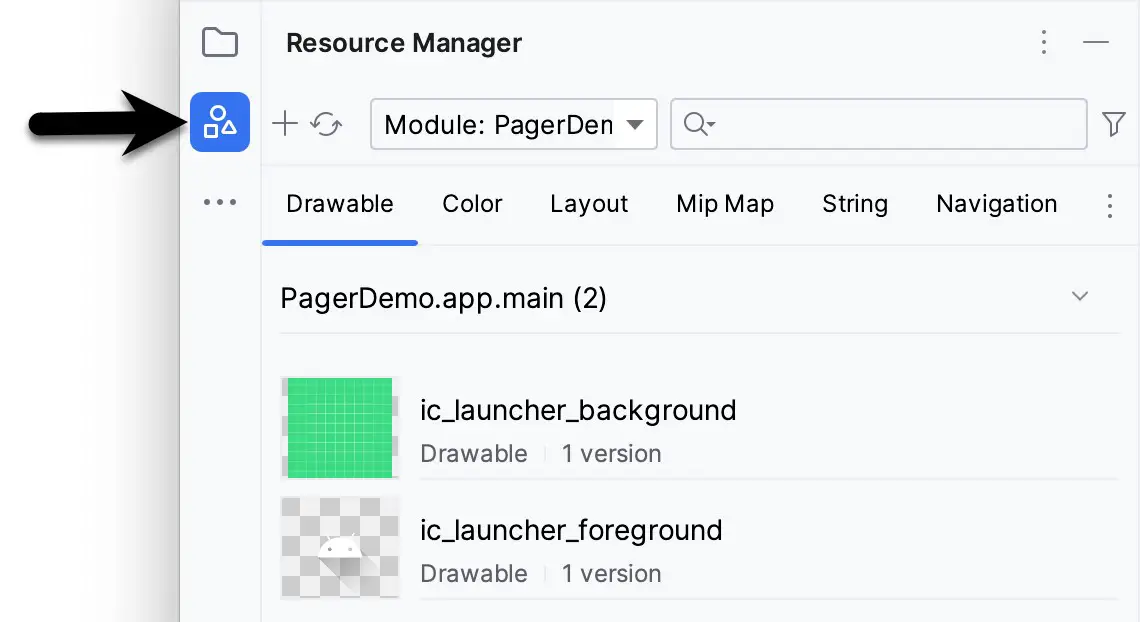Open Resource Manager options menu
This screenshot has height=622, width=1140.
[x=1043, y=42]
